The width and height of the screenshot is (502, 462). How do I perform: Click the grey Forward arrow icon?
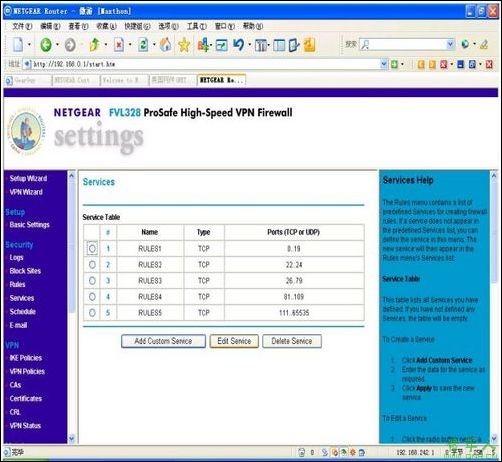coord(70,45)
